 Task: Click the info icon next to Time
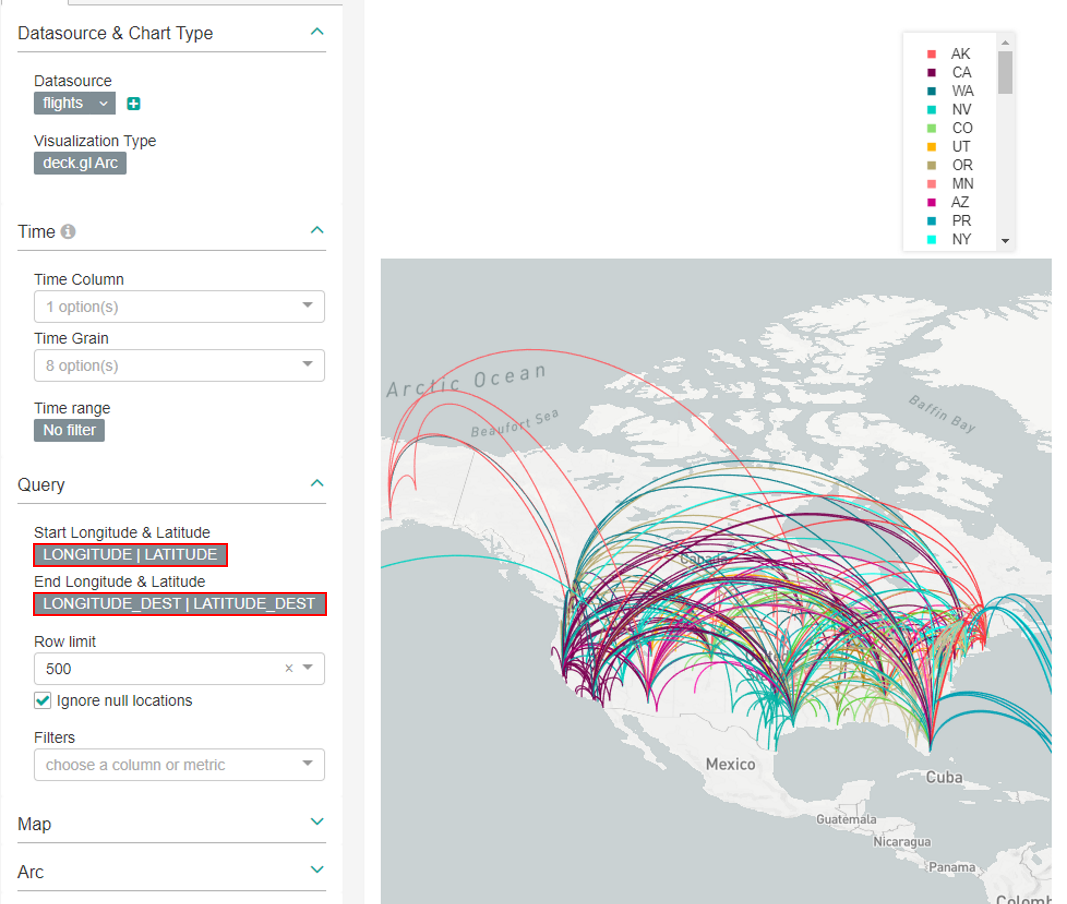coord(68,232)
